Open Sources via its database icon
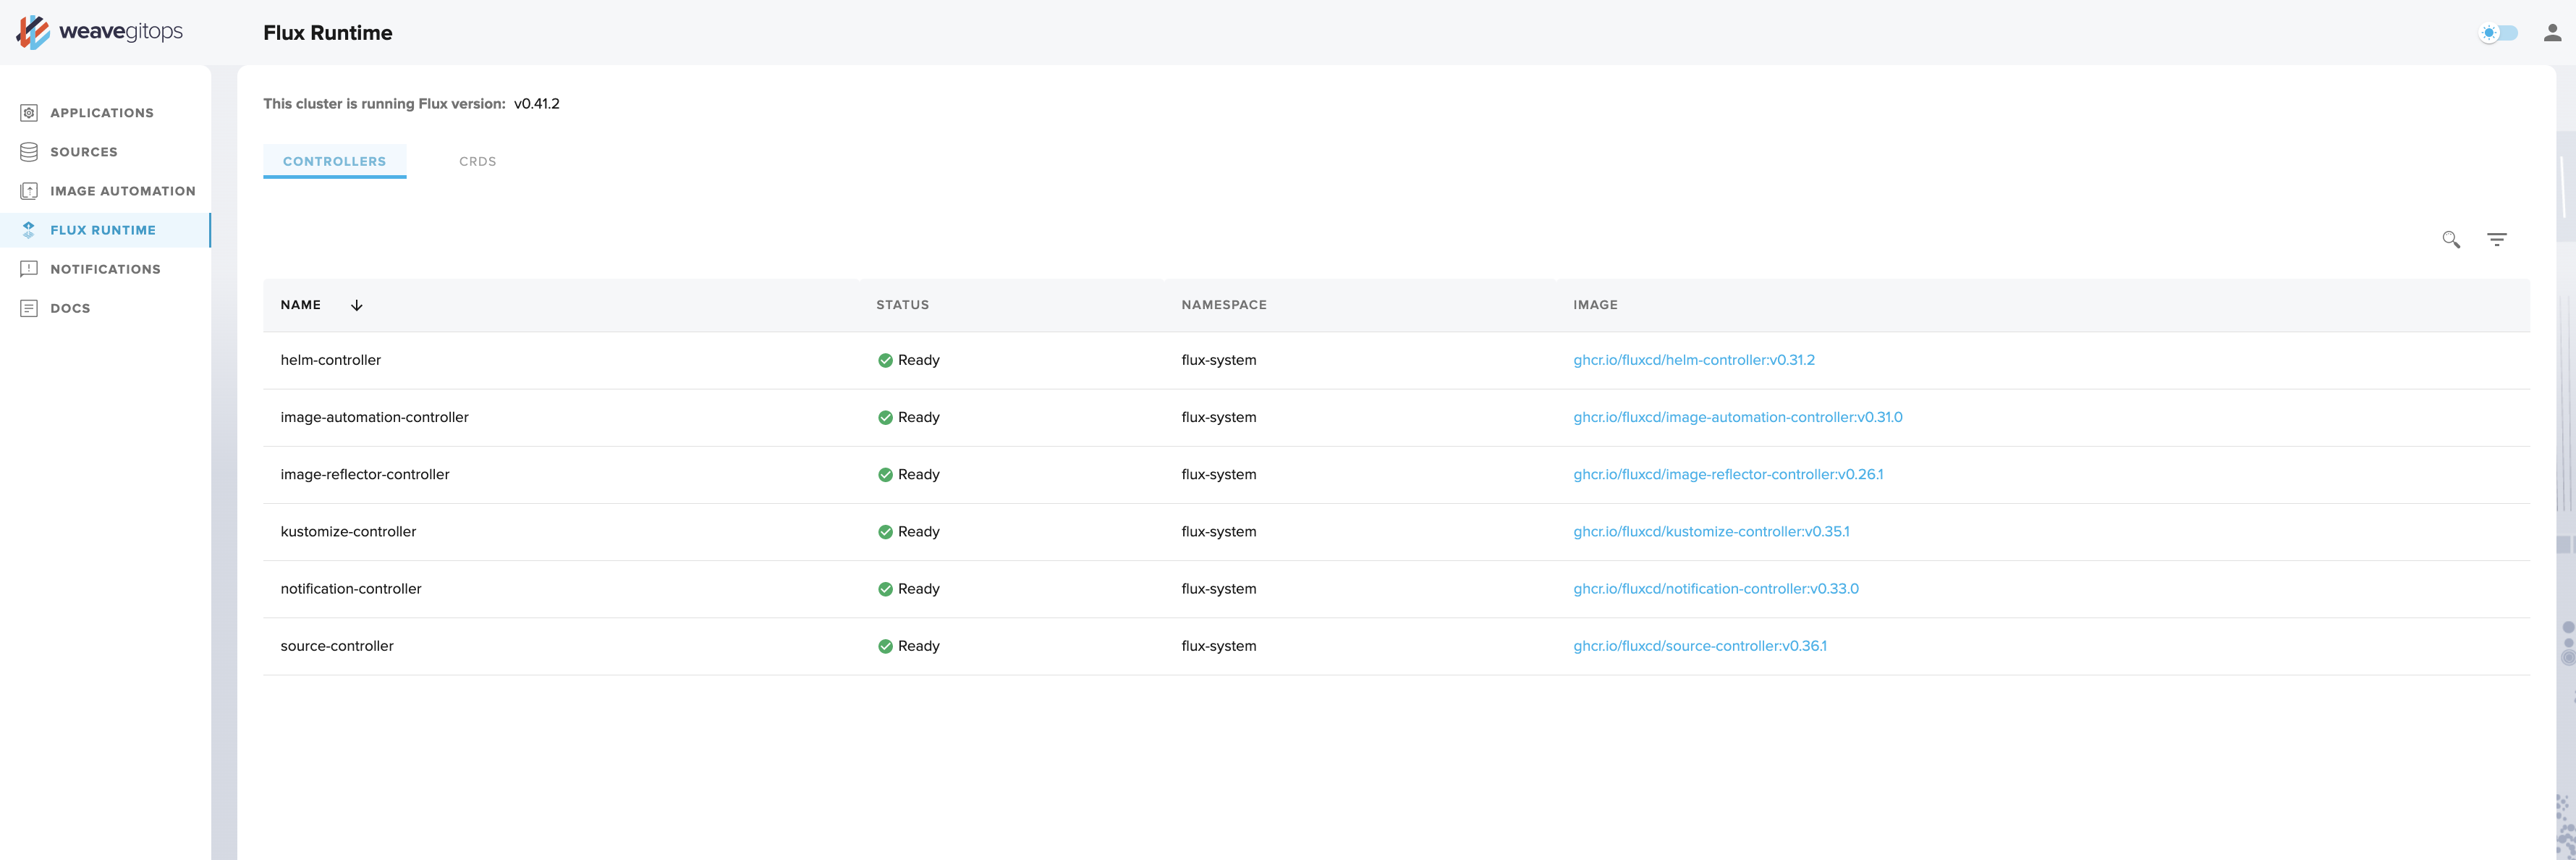The width and height of the screenshot is (2576, 860). click(x=29, y=152)
